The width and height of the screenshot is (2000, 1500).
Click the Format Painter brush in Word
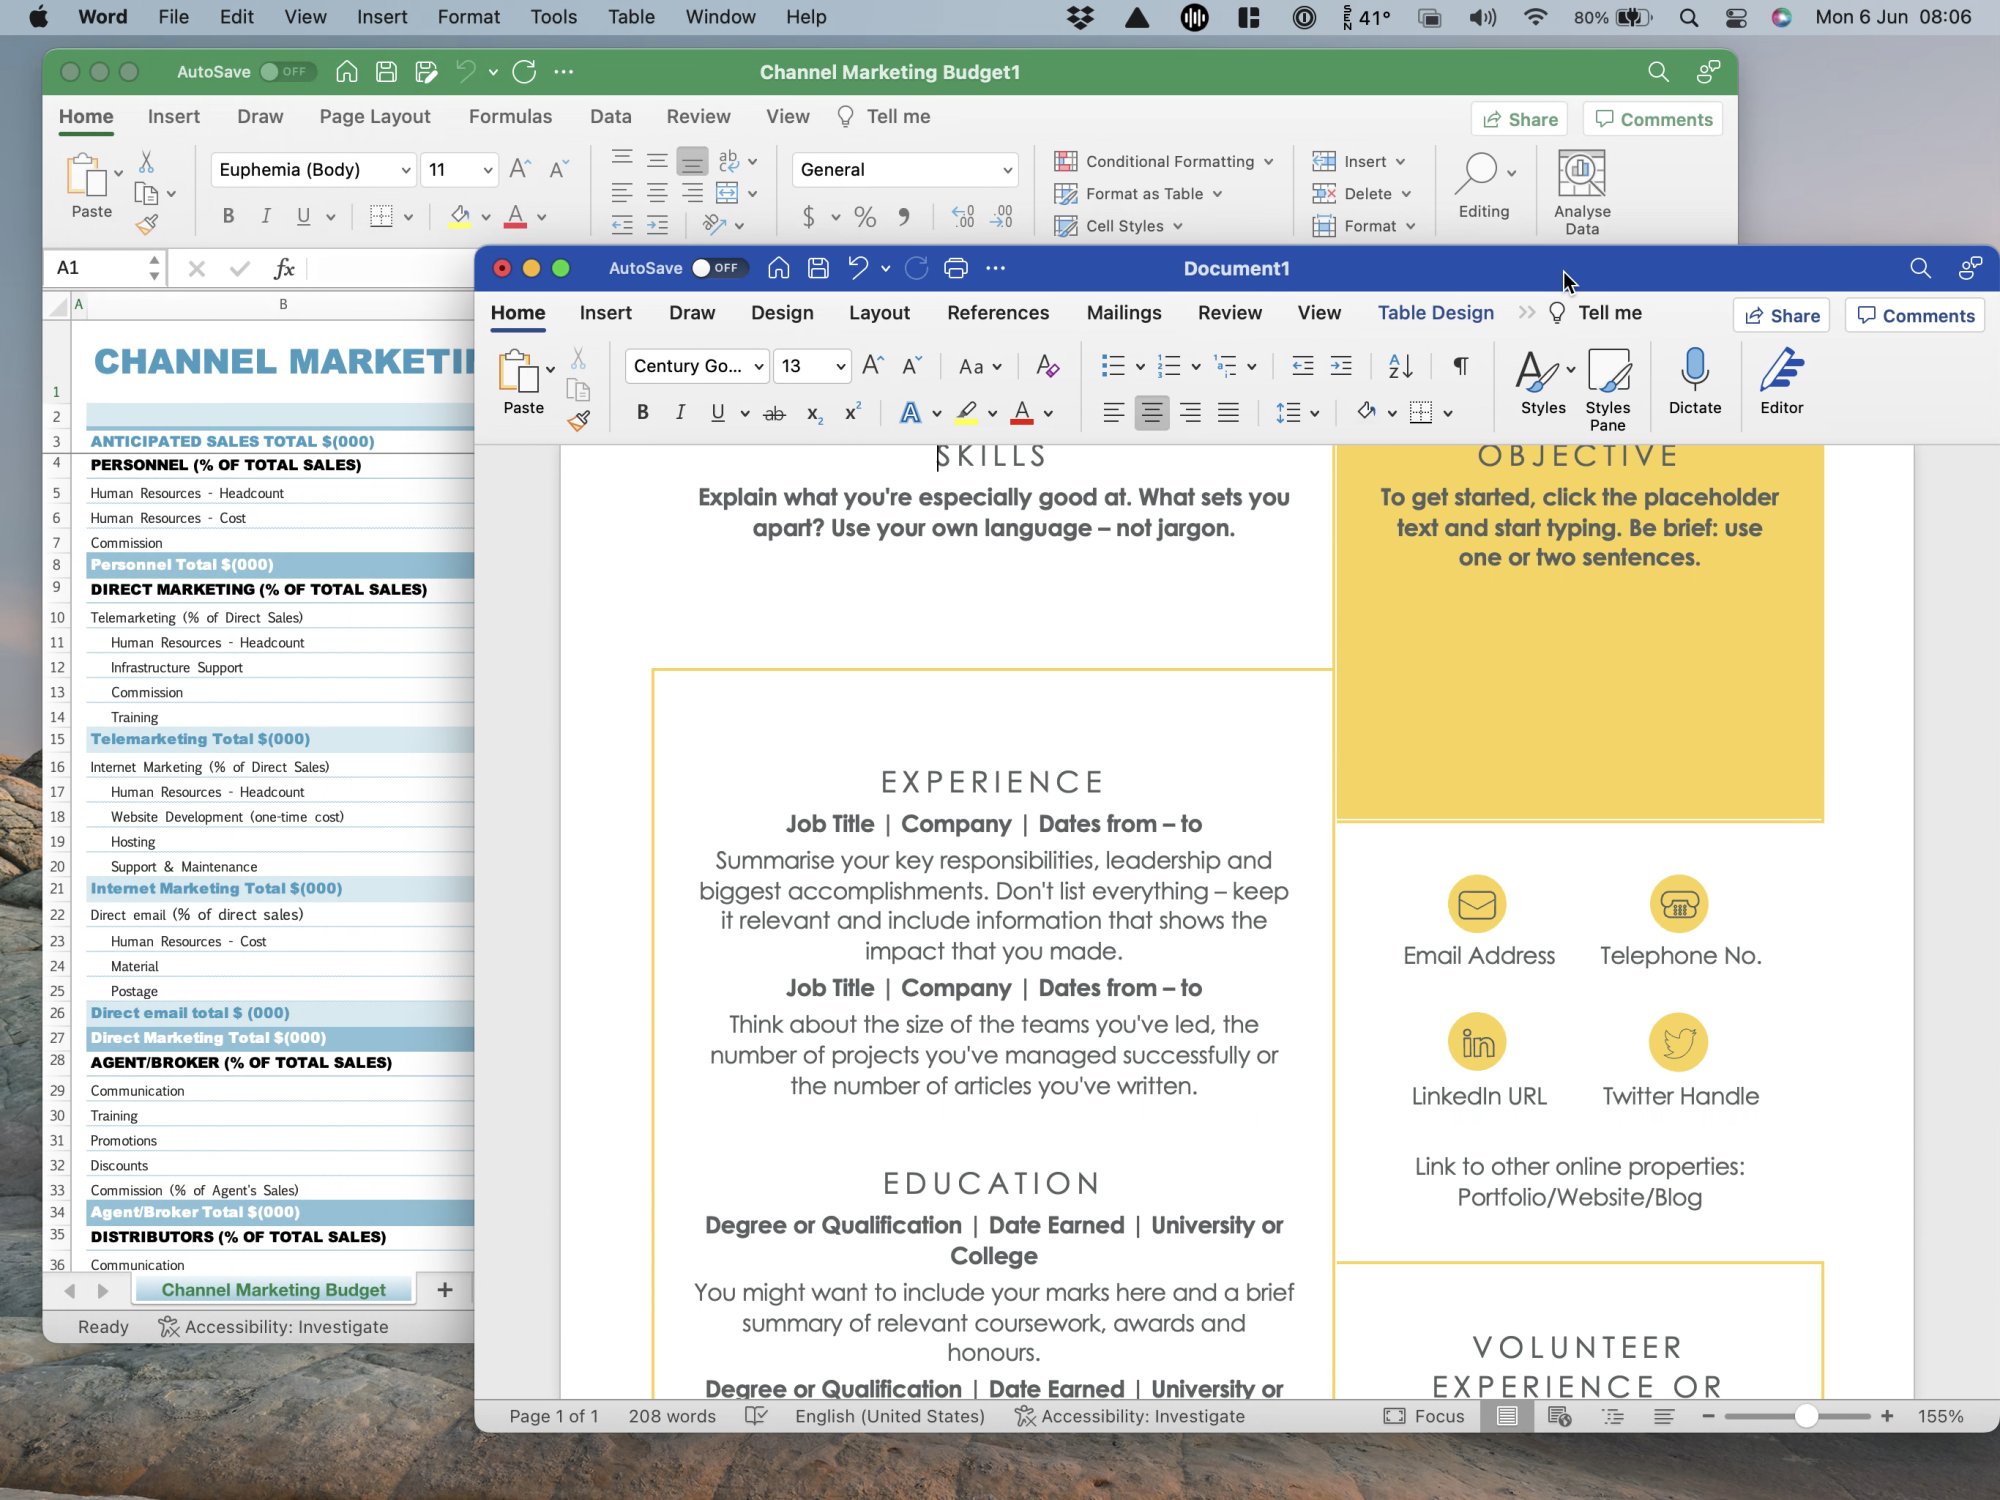tap(578, 421)
